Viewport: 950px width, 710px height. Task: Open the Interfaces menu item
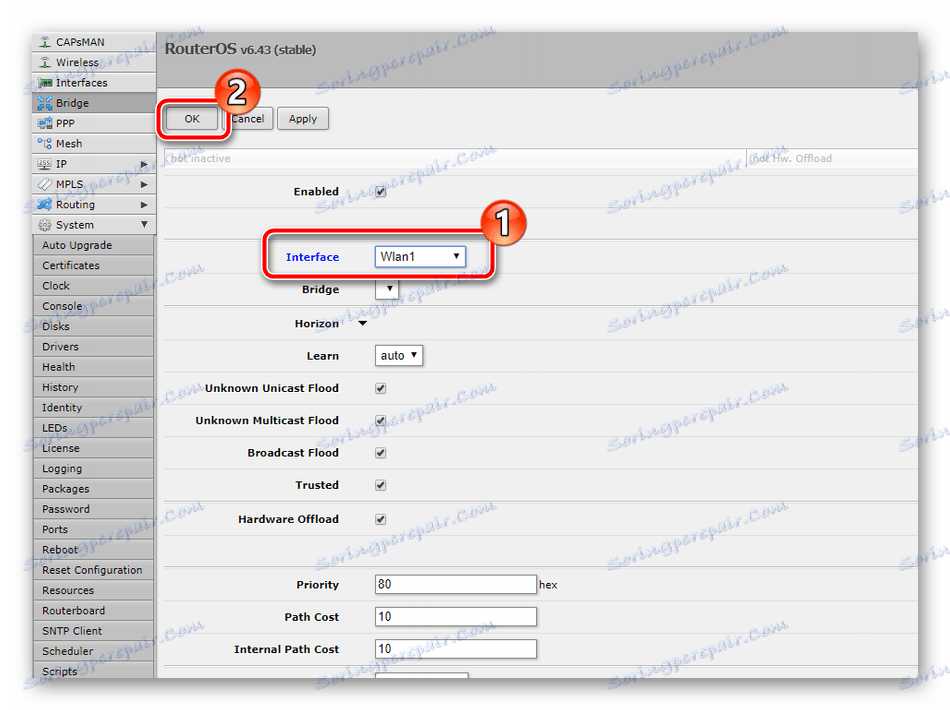94,82
